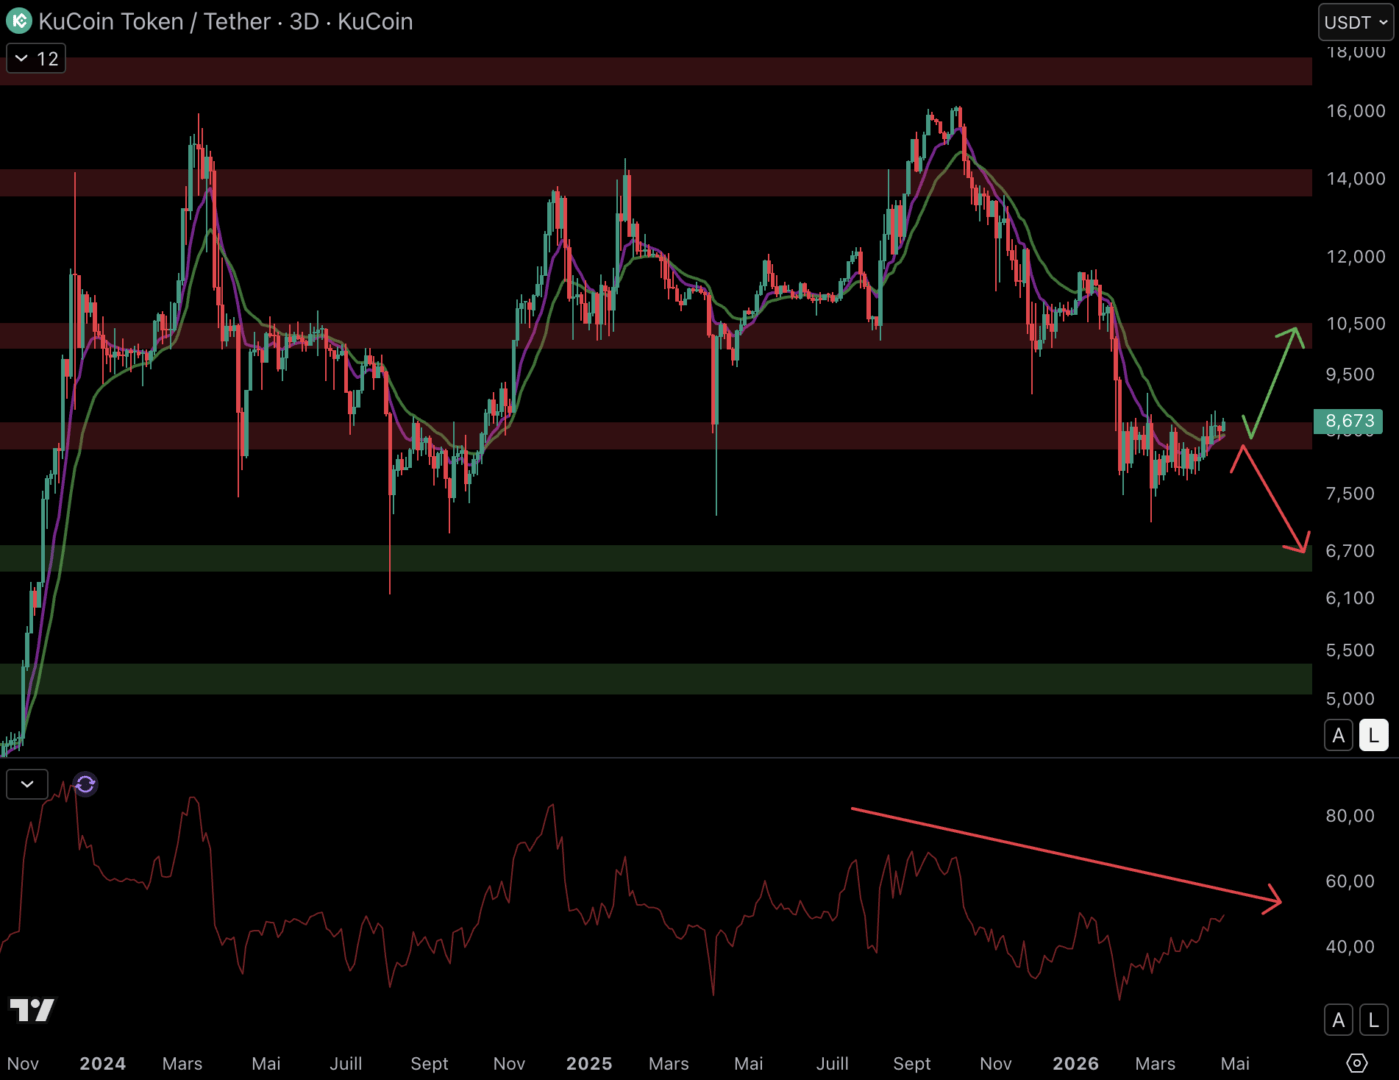Expand the collapsed 12 indicators legend
The image size is (1399, 1080).
36,59
